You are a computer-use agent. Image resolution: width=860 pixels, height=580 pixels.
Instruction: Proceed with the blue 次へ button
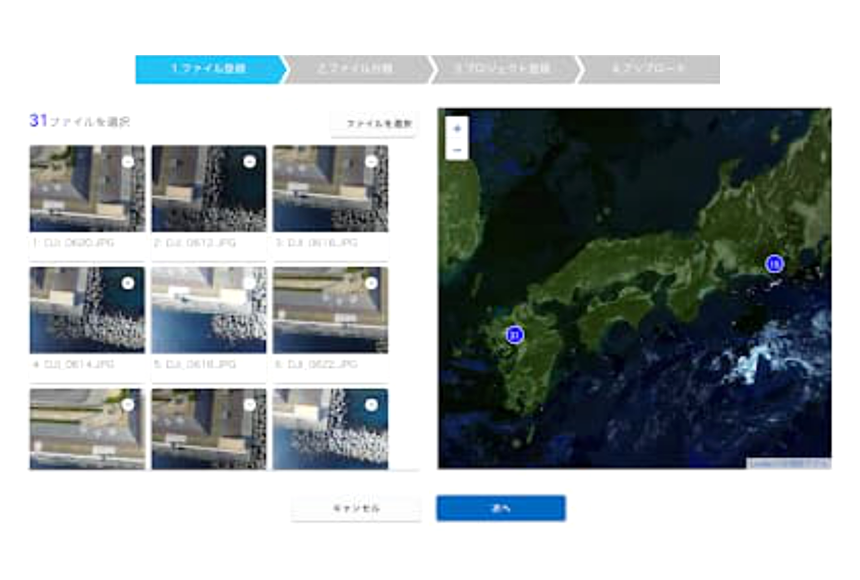click(x=501, y=509)
